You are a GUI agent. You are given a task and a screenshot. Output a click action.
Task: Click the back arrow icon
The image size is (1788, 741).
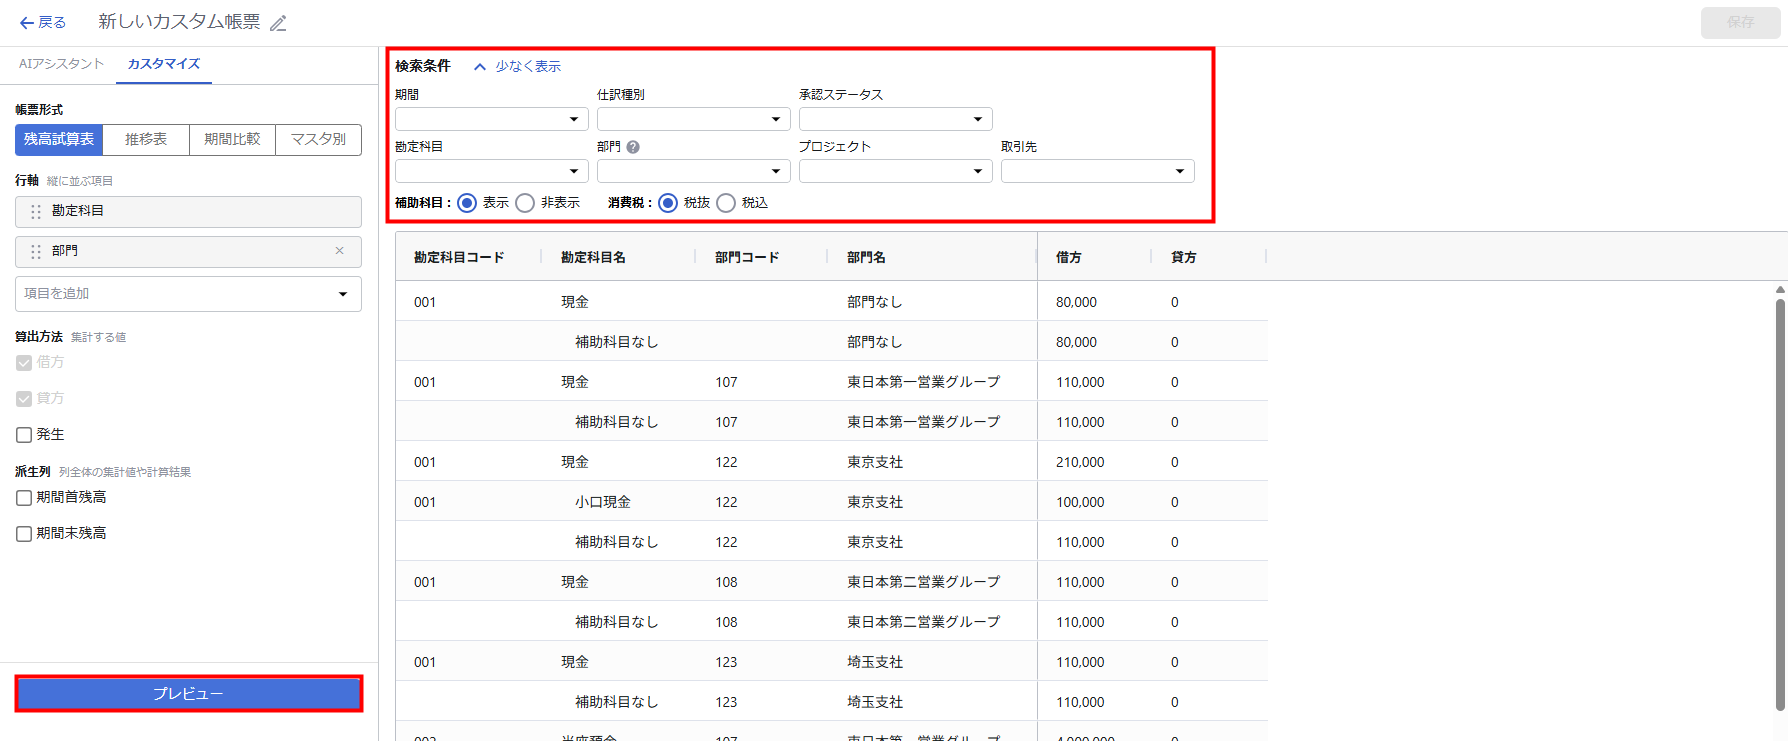(x=26, y=23)
